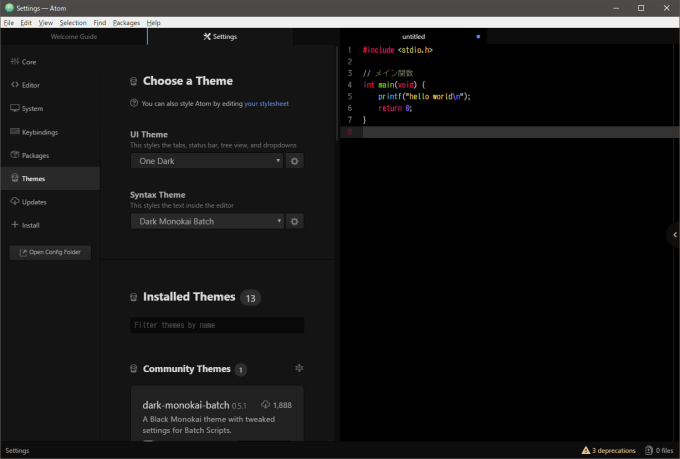The image size is (680, 459).
Task: Click the Settings label in status bar
Action: click(x=17, y=450)
